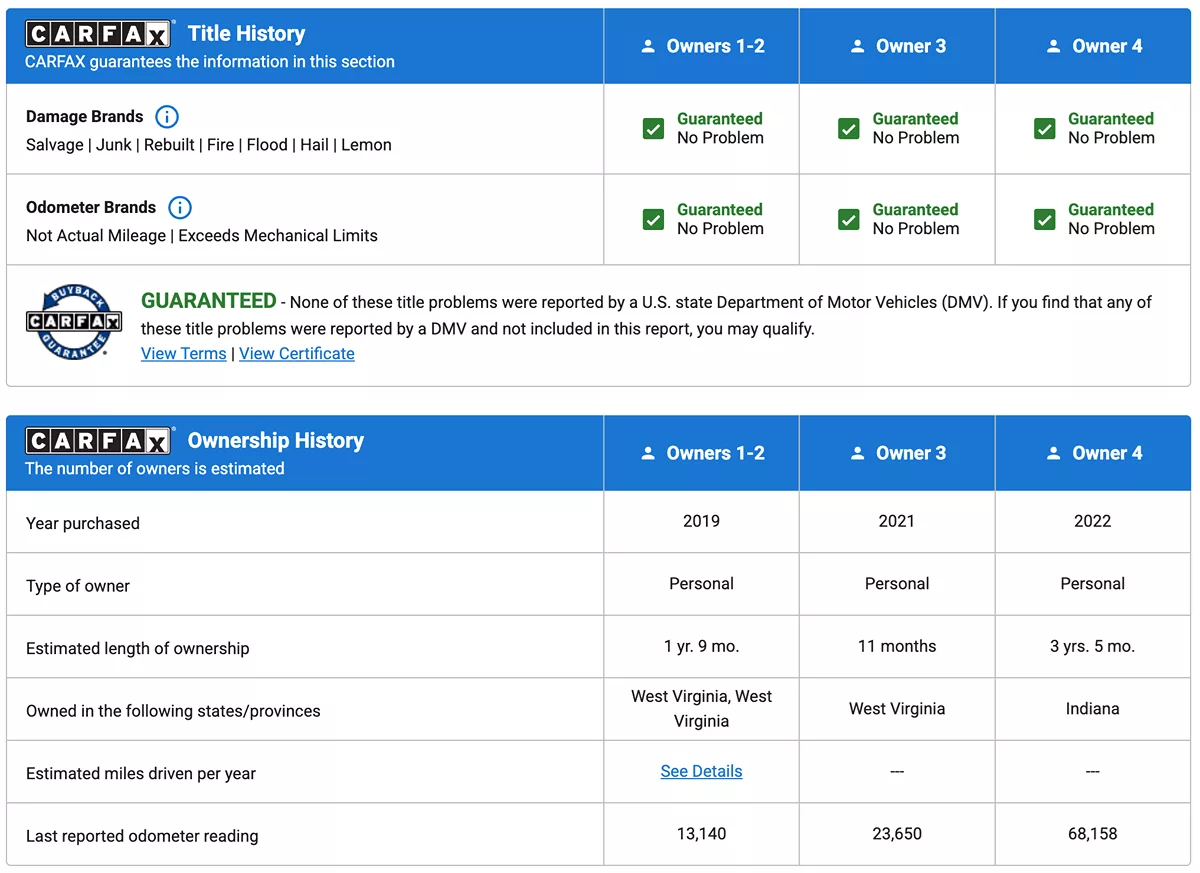
Task: Click the CARFAX logo in Title History header
Action: tap(99, 34)
